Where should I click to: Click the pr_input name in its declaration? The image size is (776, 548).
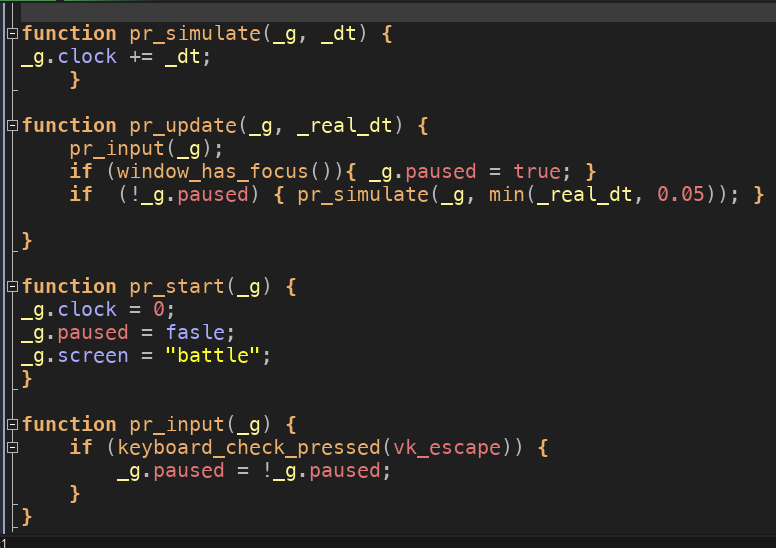[x=177, y=425]
